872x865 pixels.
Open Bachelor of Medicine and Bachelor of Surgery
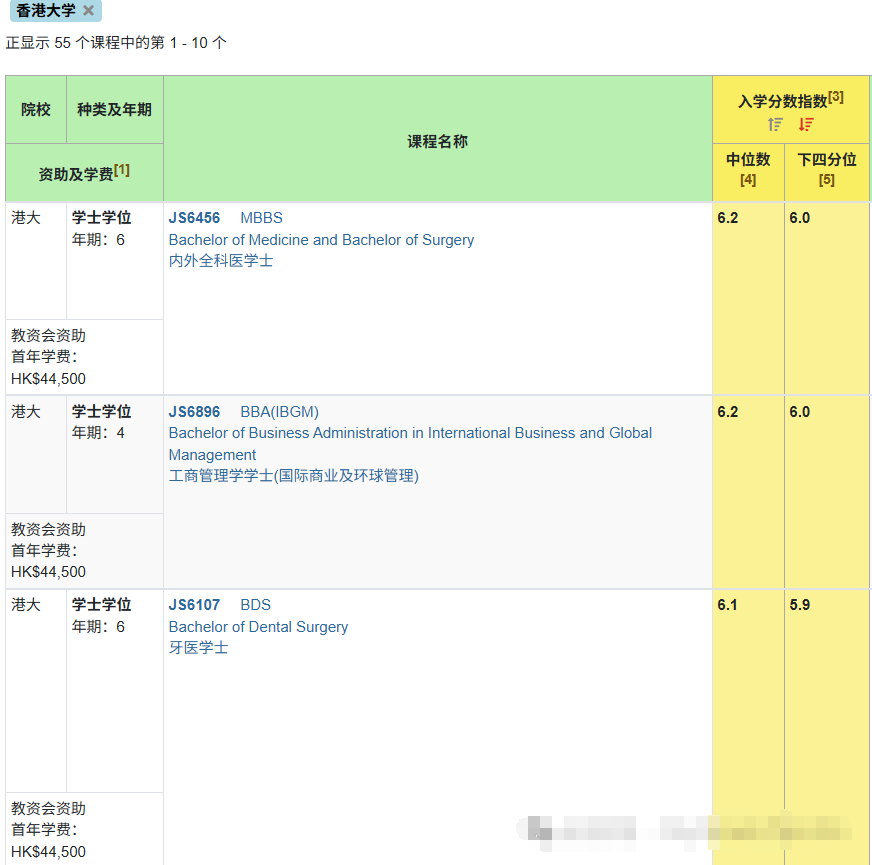click(321, 240)
